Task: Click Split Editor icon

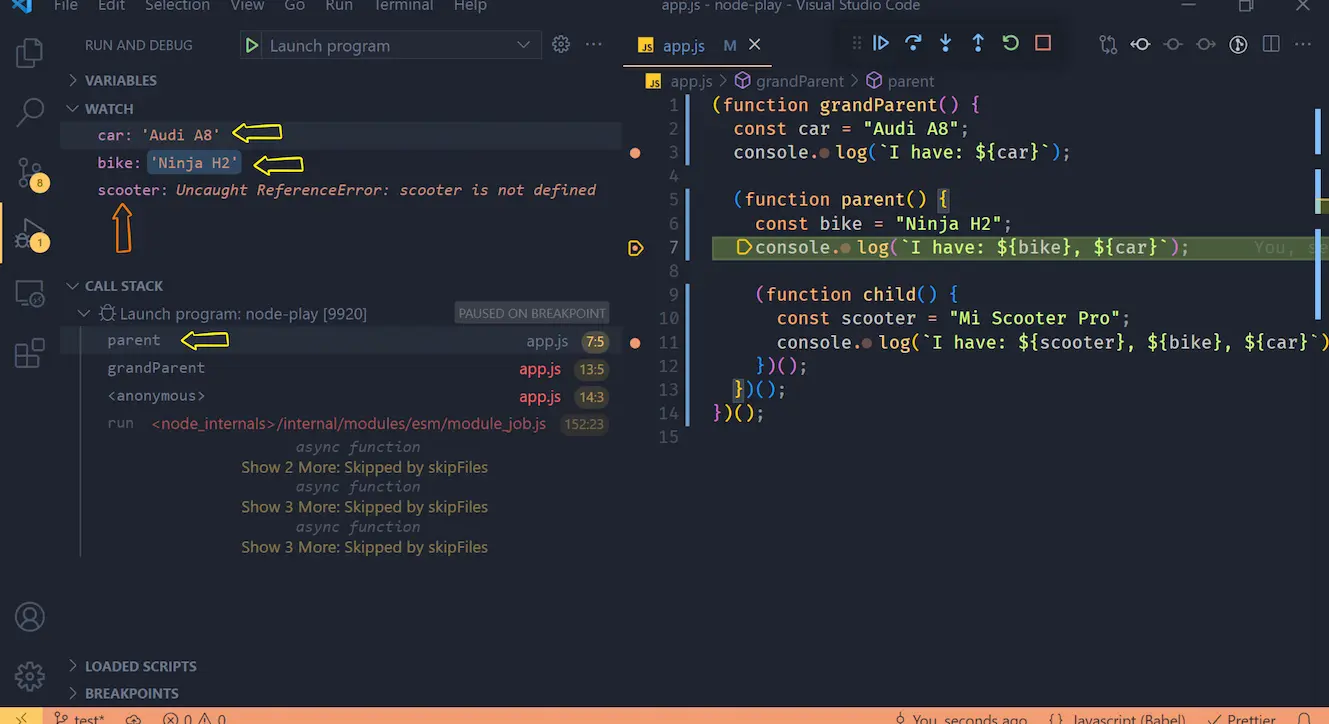Action: click(1271, 44)
